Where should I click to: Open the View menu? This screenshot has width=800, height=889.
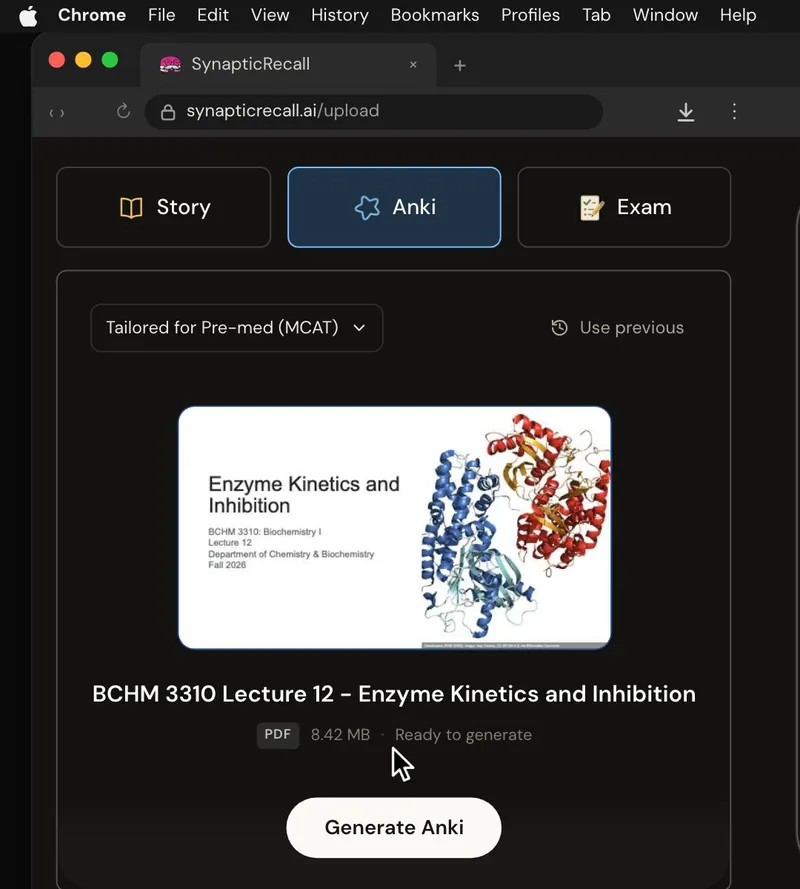270,15
